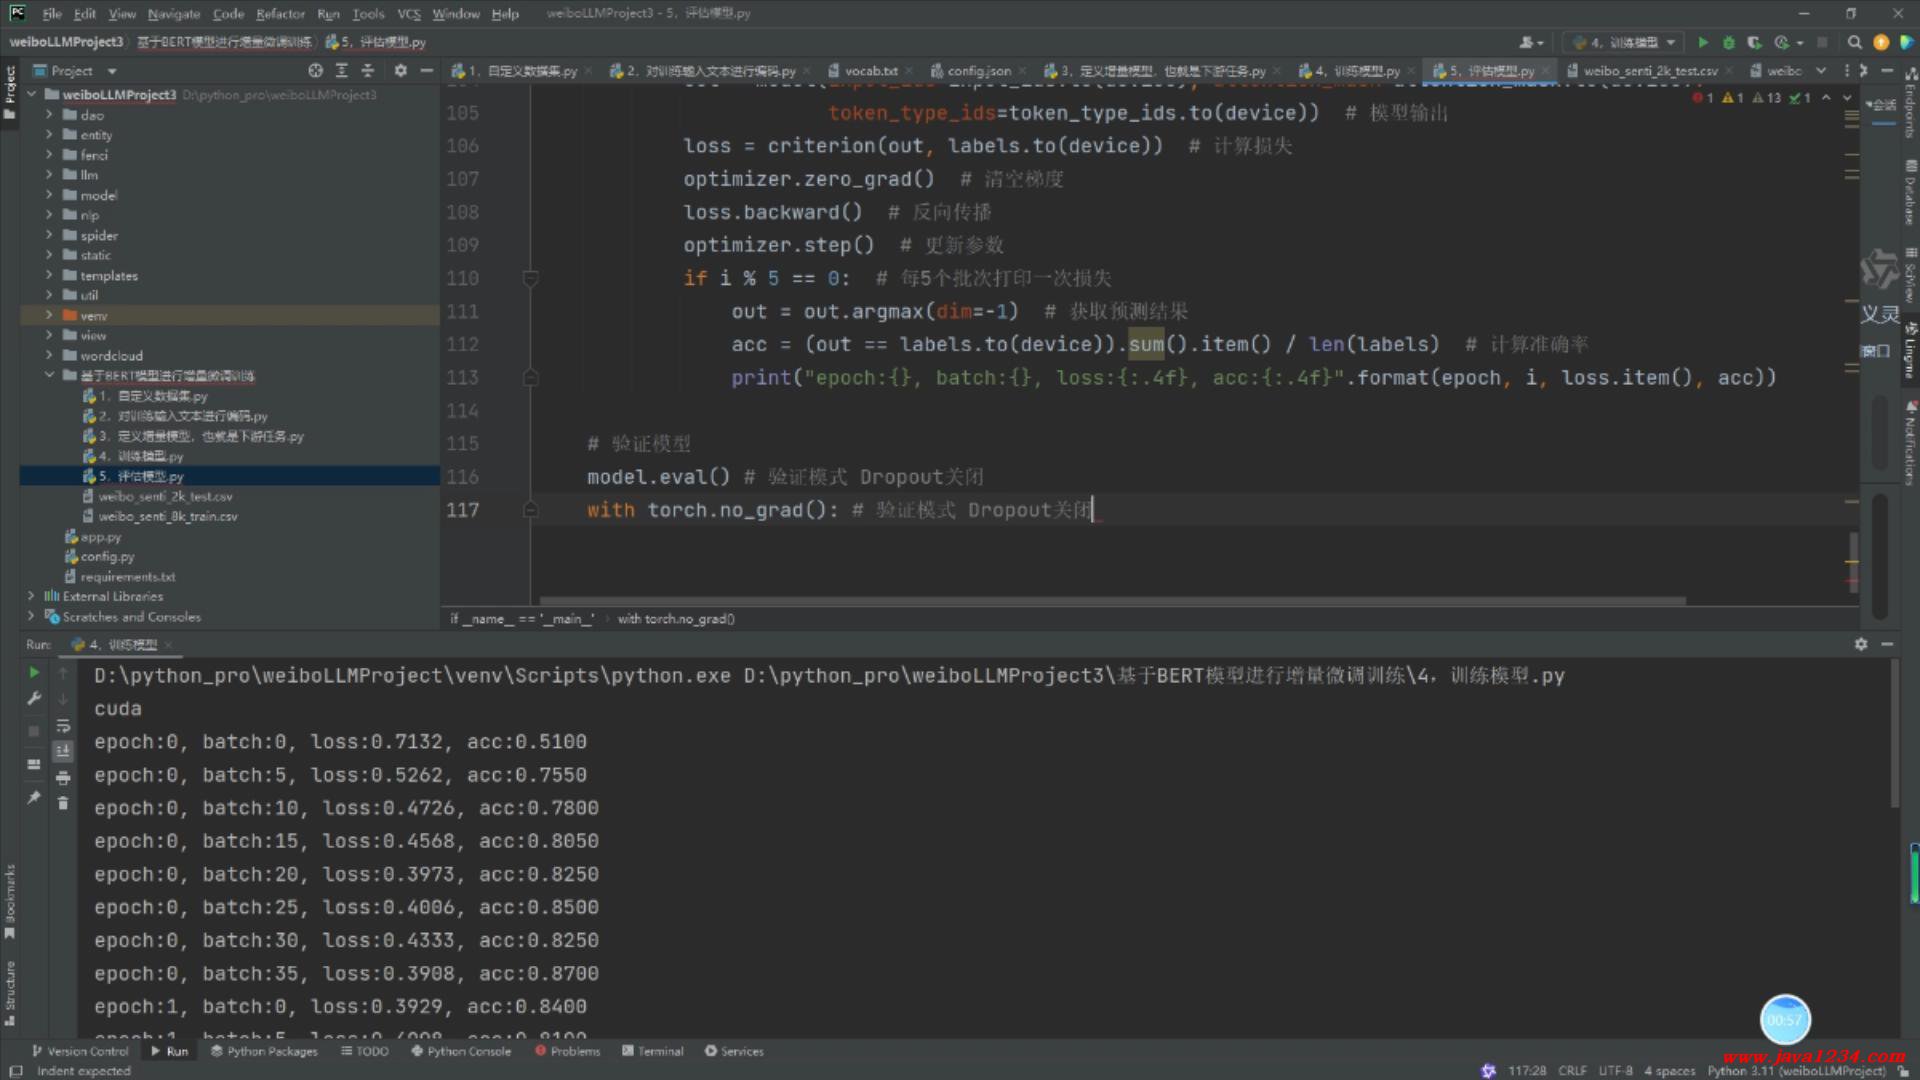Screen dimensions: 1920x1080
Task: Toggle soft-wrap in the console output
Action: [63, 725]
